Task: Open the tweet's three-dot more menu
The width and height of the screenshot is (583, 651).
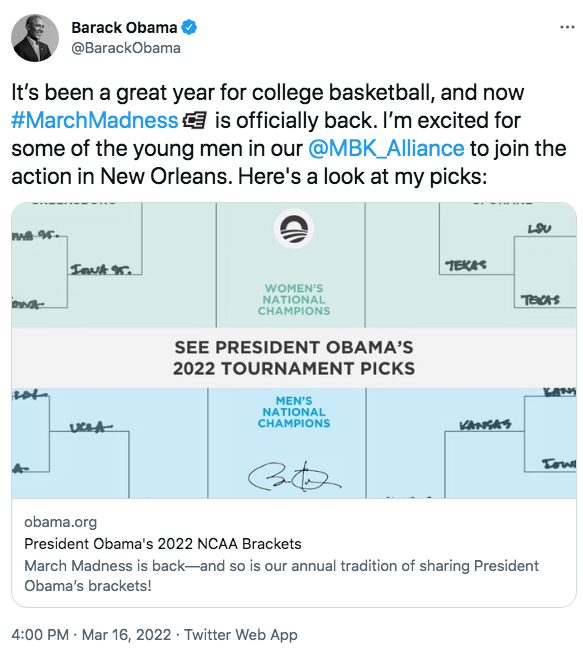Action: [x=567, y=27]
